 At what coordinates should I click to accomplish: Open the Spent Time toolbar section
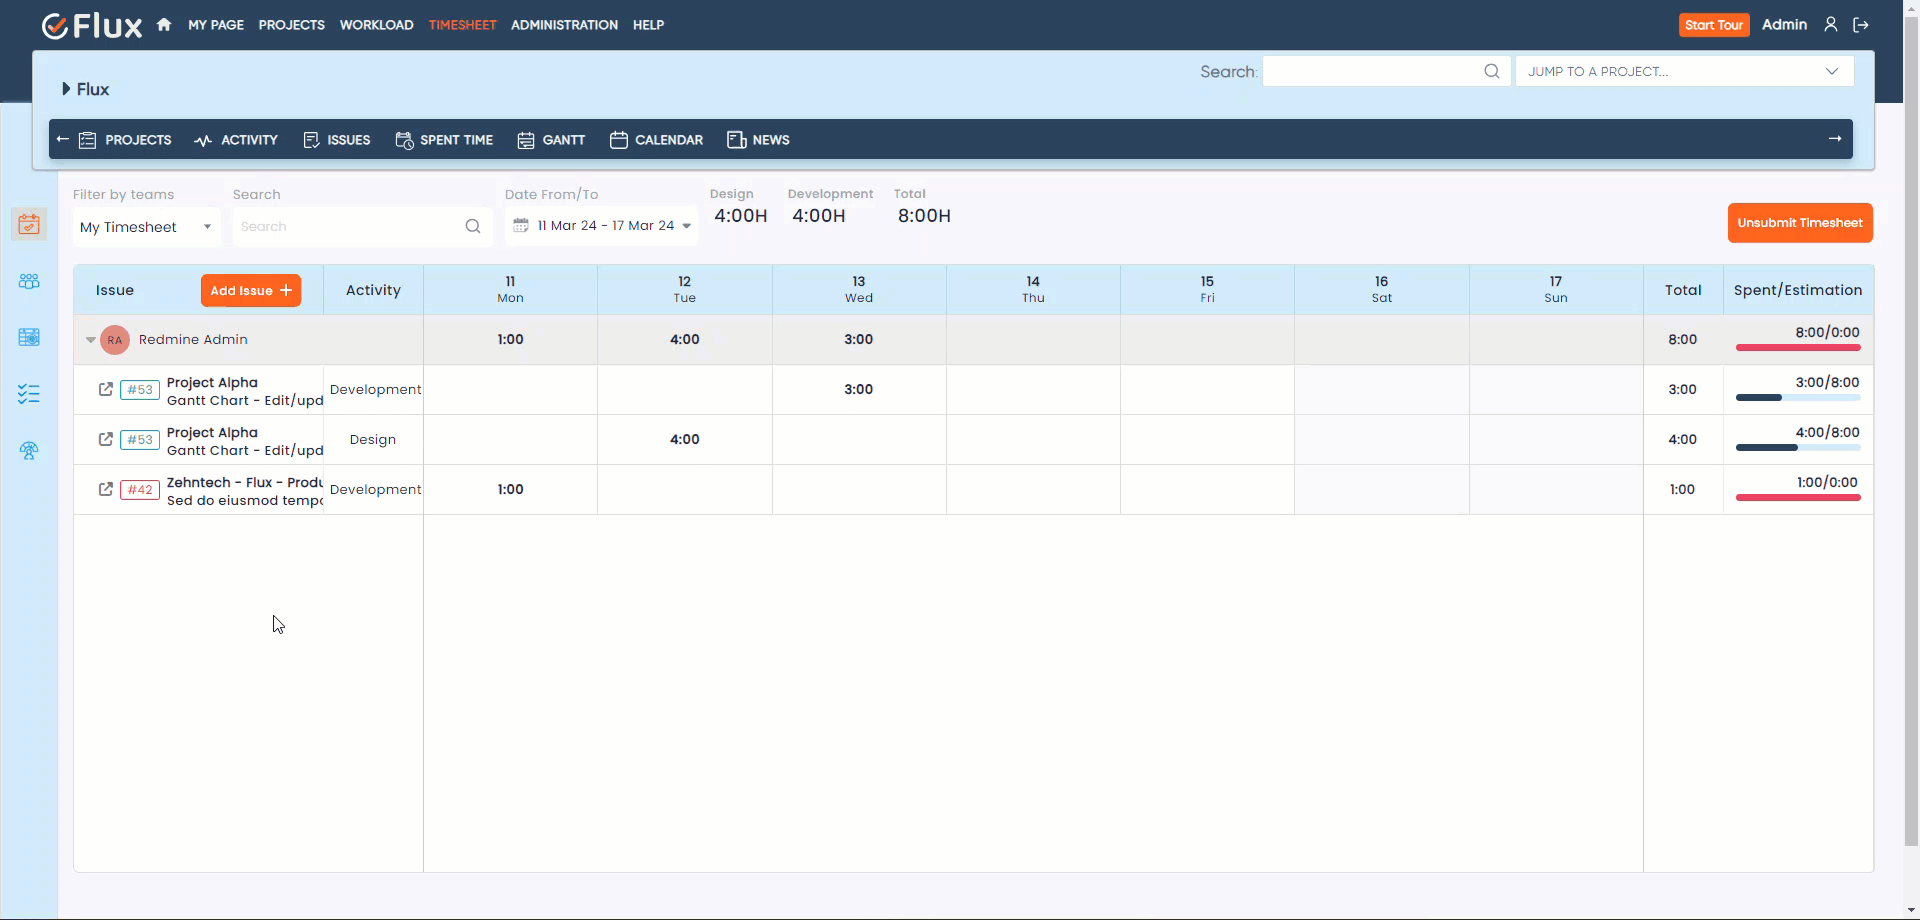tap(444, 140)
